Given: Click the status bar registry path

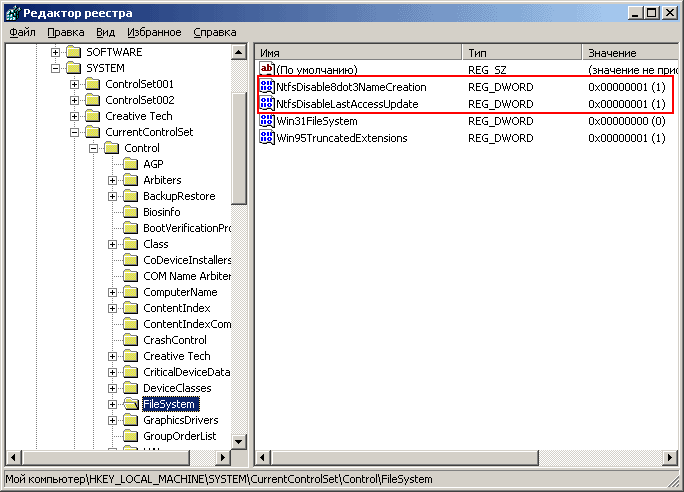Looking at the screenshot, I should point(219,479).
